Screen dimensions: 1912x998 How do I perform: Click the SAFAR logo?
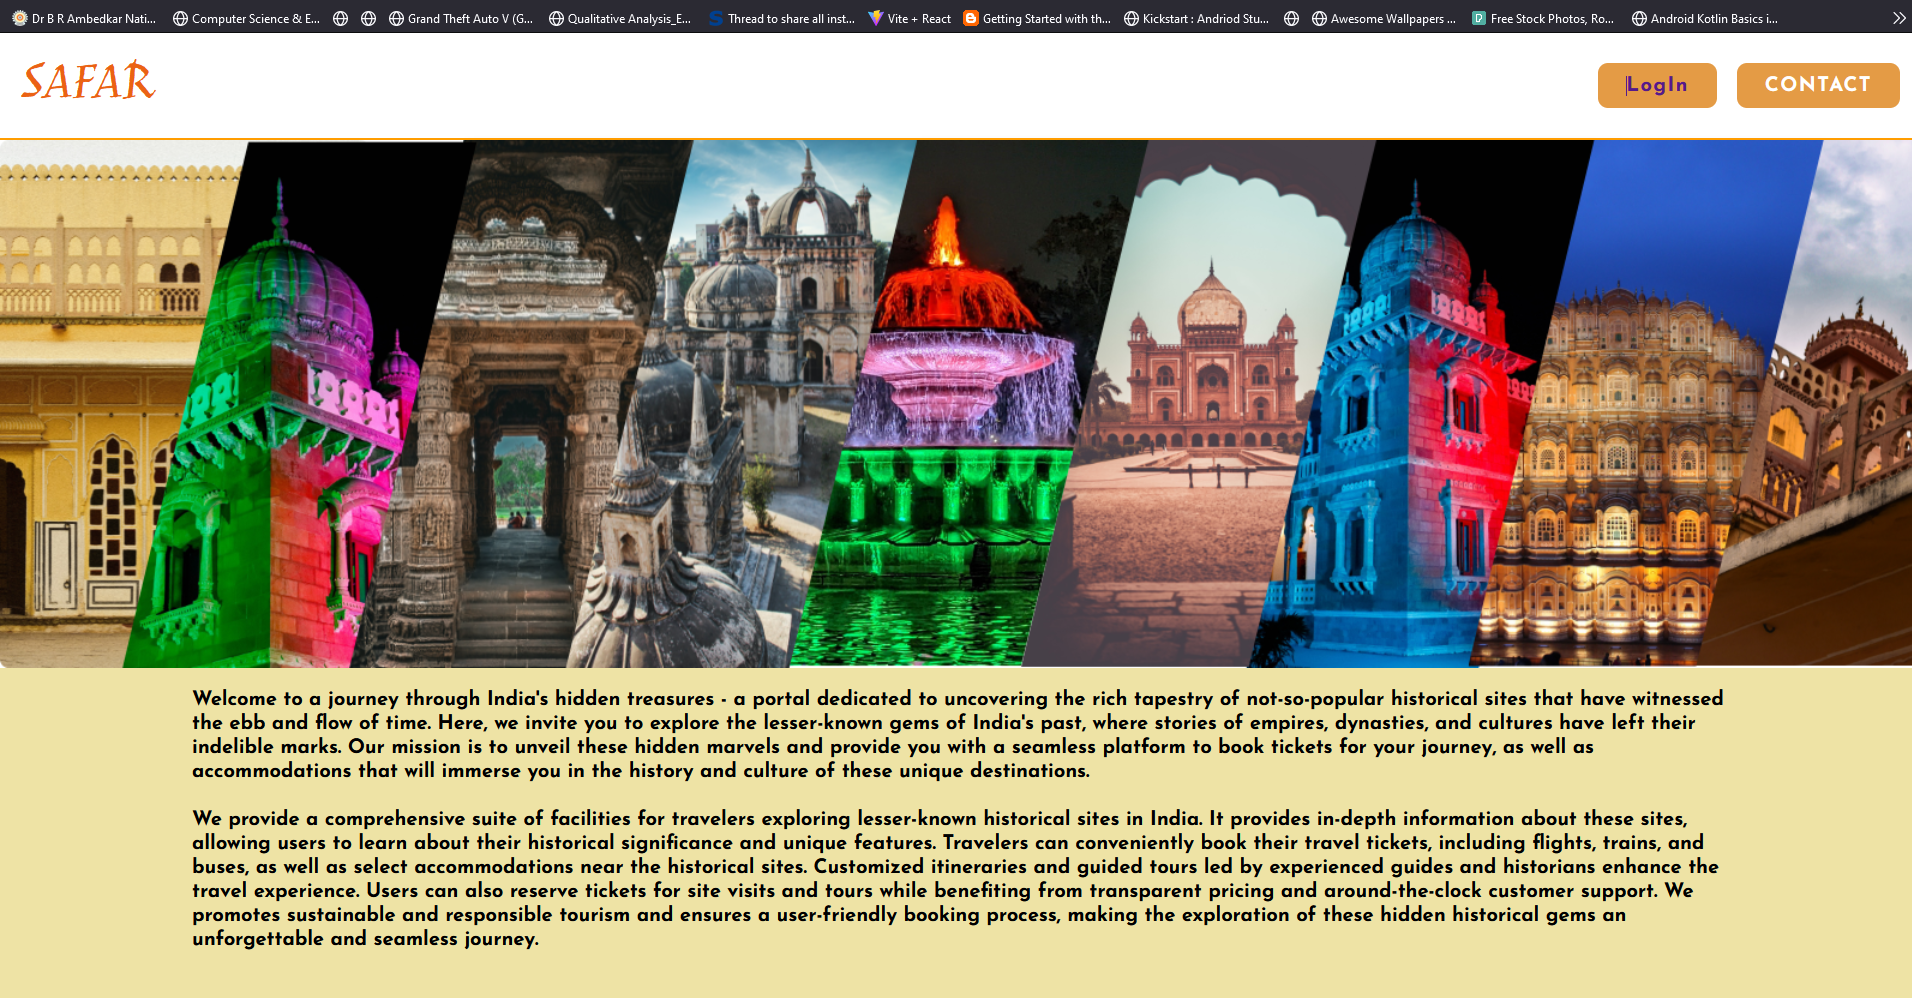tap(88, 82)
